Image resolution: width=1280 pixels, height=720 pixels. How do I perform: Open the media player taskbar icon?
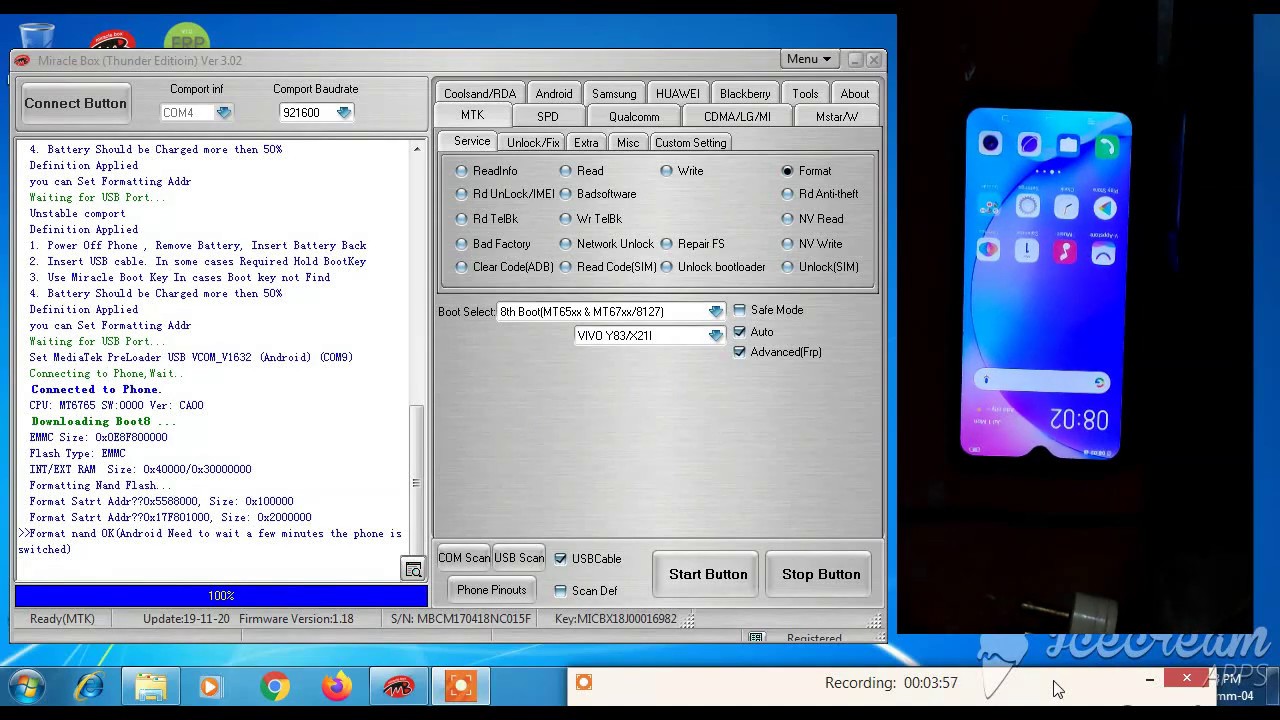click(x=210, y=687)
